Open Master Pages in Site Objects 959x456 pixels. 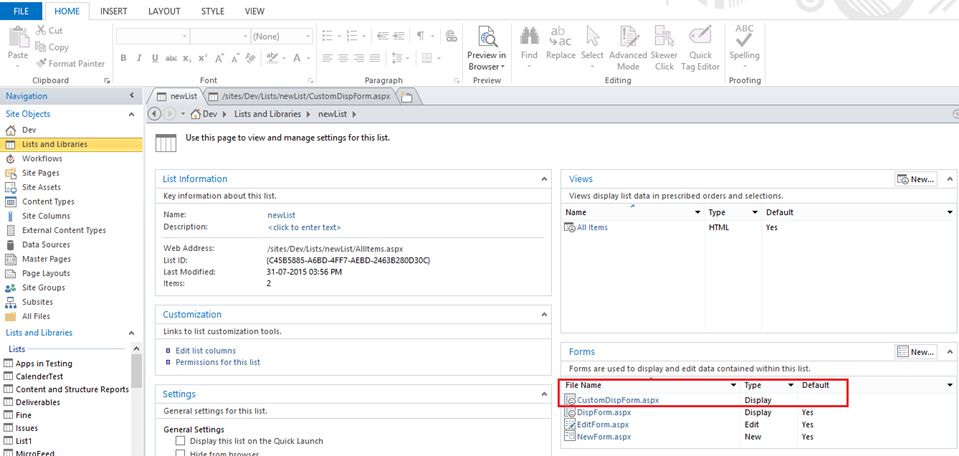(46, 259)
